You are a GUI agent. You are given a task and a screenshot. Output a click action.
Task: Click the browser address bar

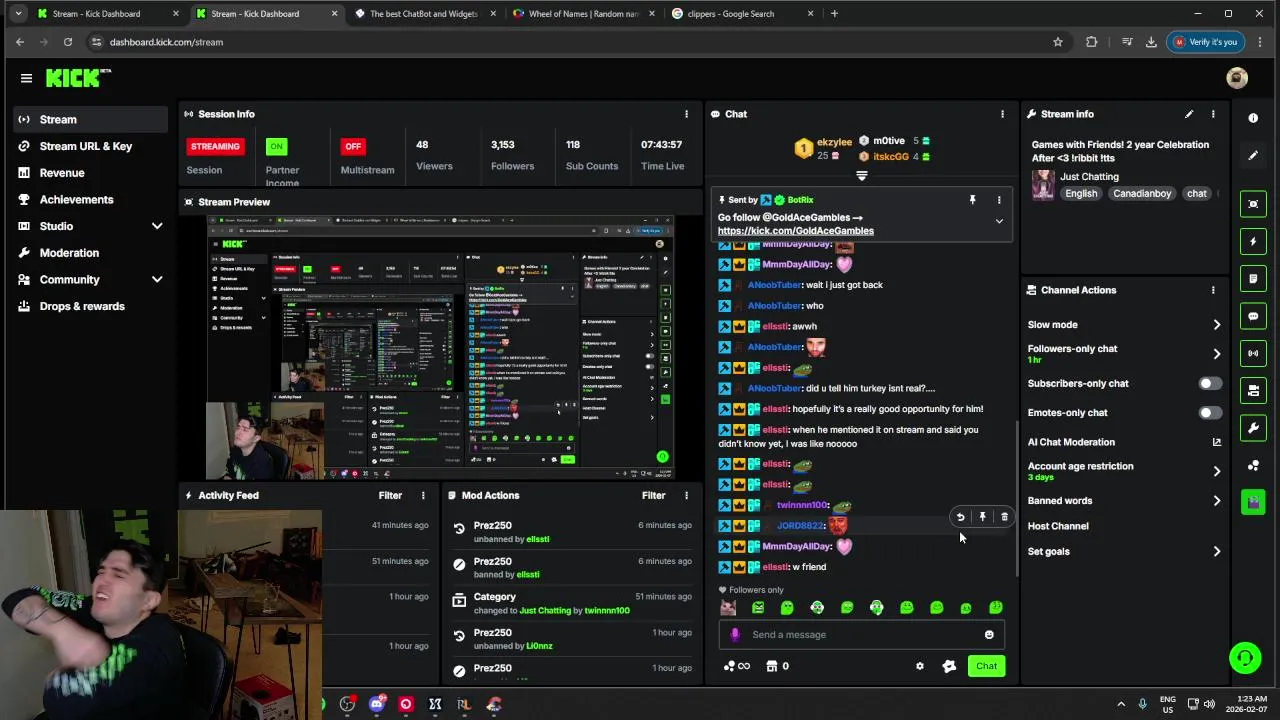575,42
